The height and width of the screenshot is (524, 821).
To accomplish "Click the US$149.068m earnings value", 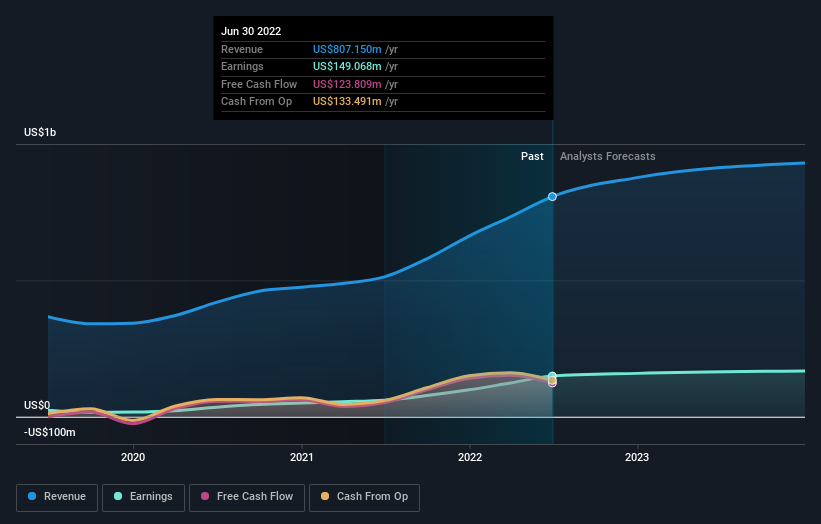I will [x=347, y=66].
